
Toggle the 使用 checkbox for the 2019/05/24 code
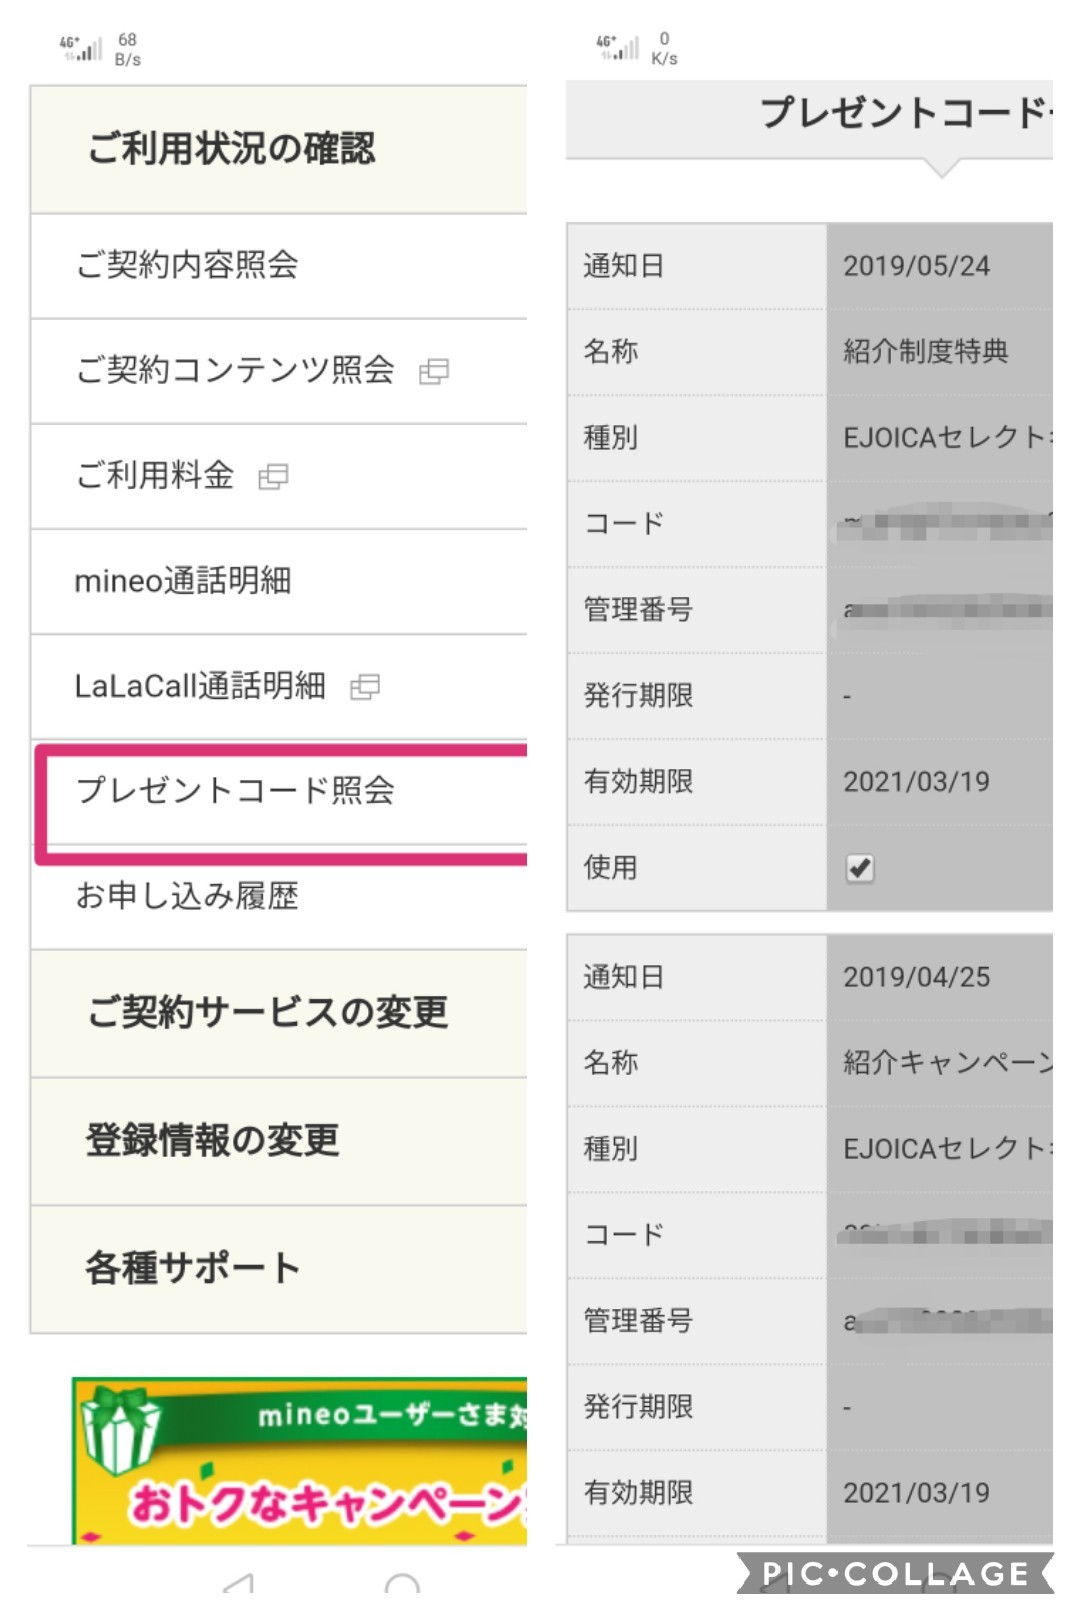860,868
